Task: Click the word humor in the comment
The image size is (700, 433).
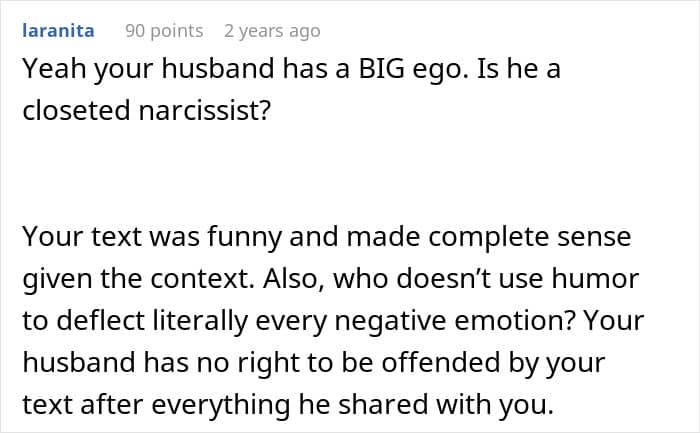Action: [596, 279]
